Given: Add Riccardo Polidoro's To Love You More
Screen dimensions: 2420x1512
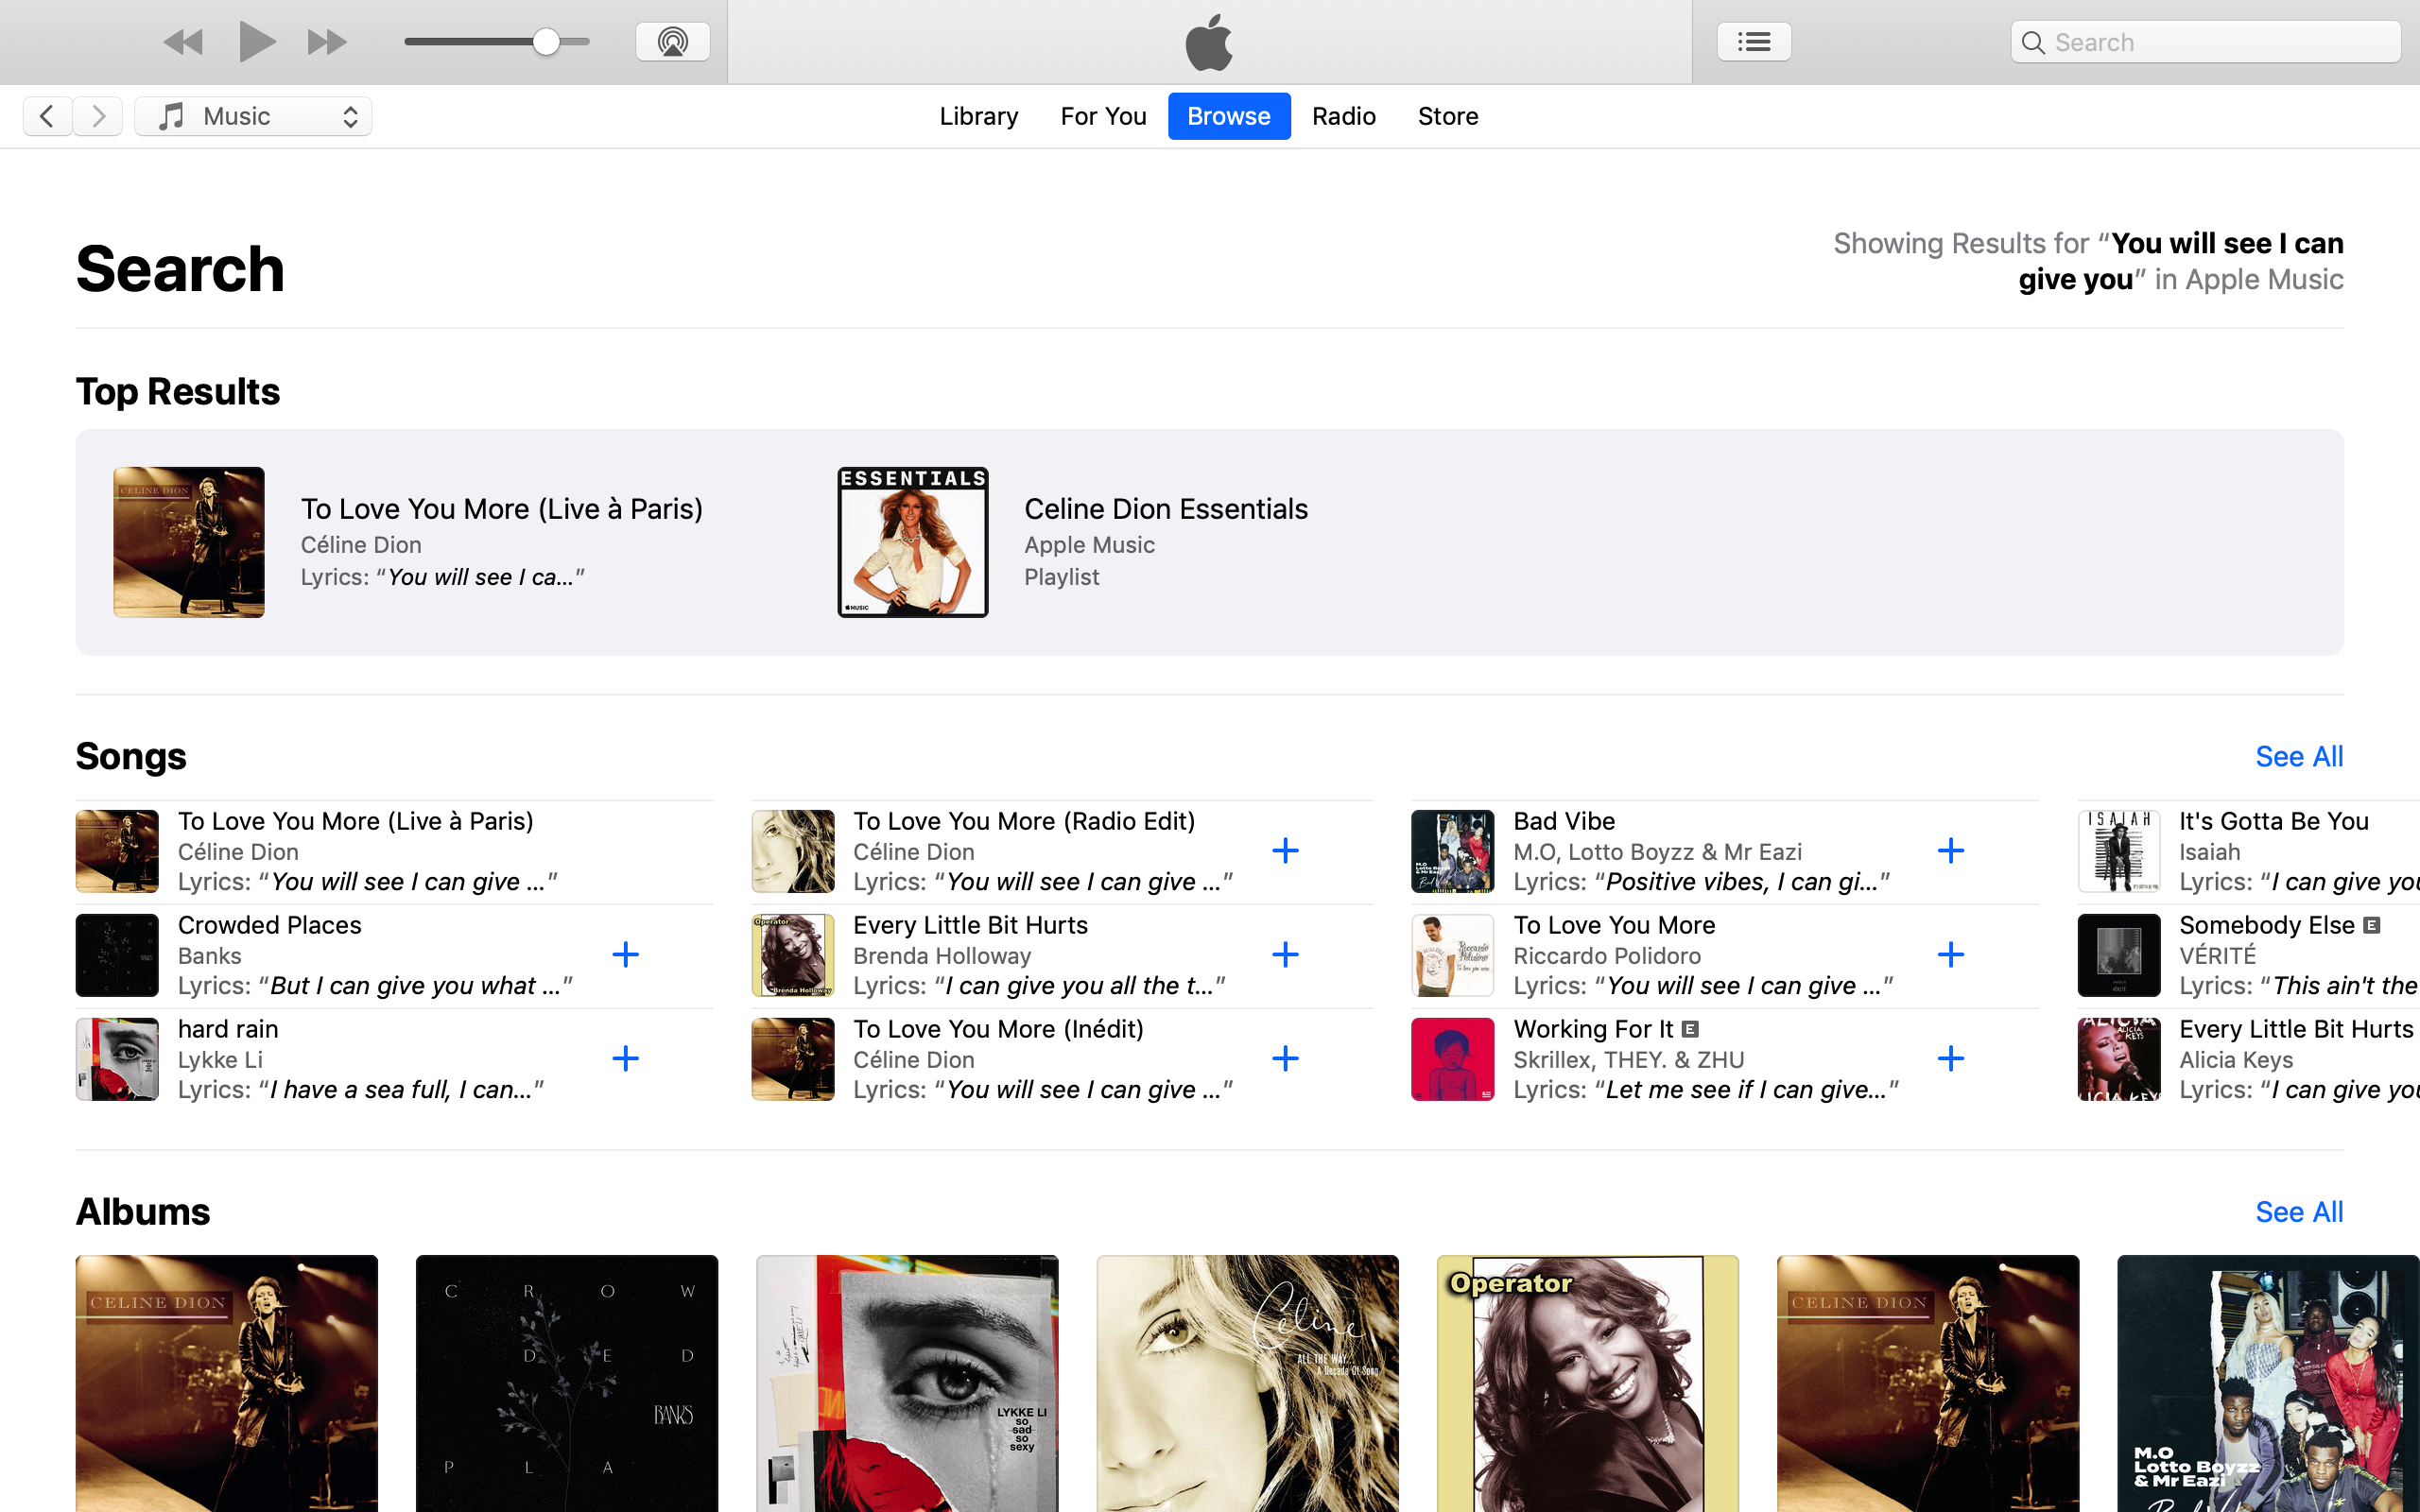Looking at the screenshot, I should [x=1951, y=955].
